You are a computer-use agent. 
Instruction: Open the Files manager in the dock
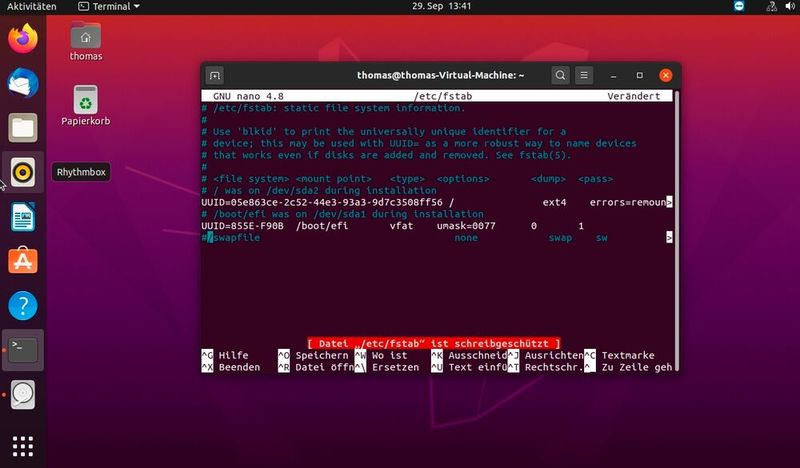click(x=23, y=128)
